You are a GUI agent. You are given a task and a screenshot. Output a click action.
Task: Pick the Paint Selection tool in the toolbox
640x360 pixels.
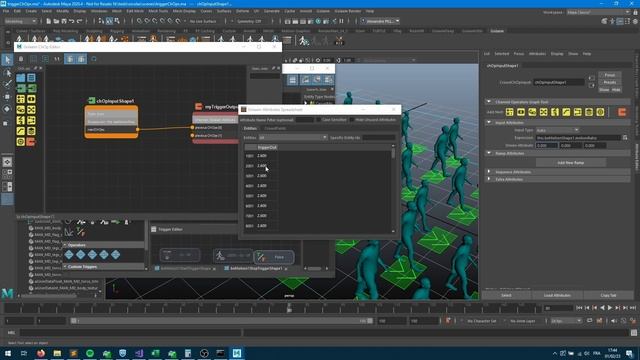point(7,84)
